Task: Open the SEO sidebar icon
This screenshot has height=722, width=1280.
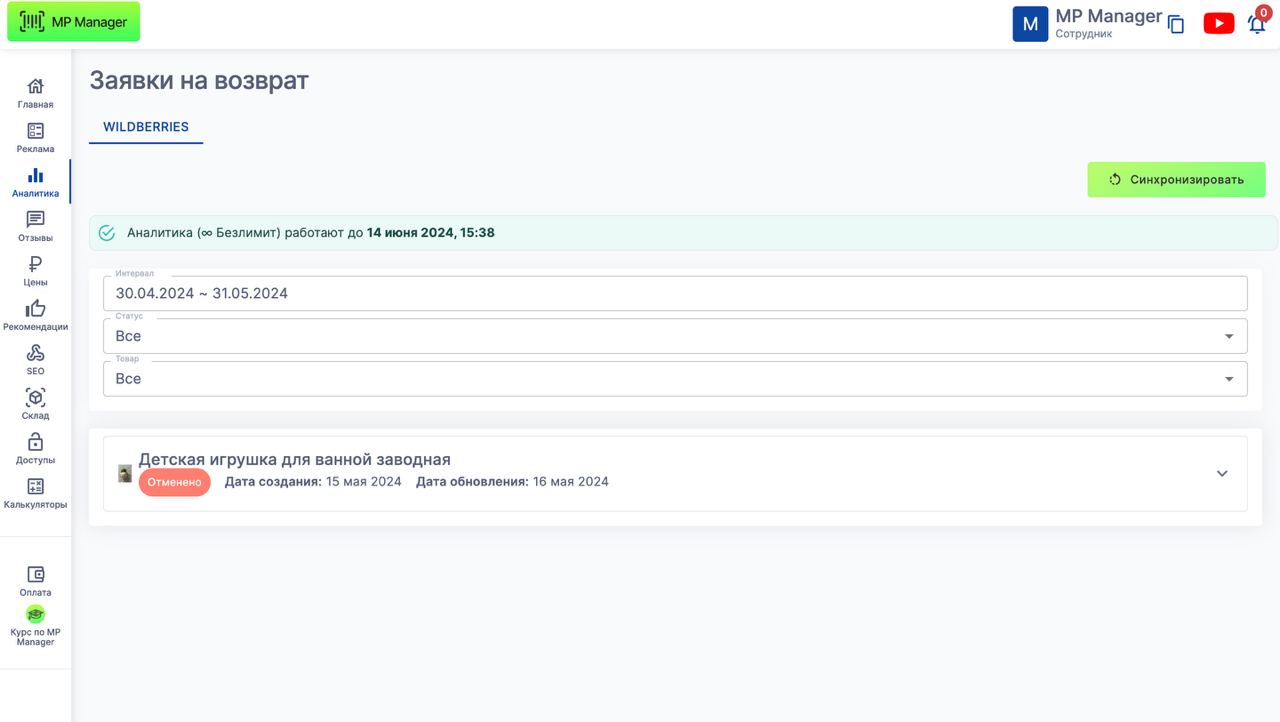Action: [x=35, y=353]
